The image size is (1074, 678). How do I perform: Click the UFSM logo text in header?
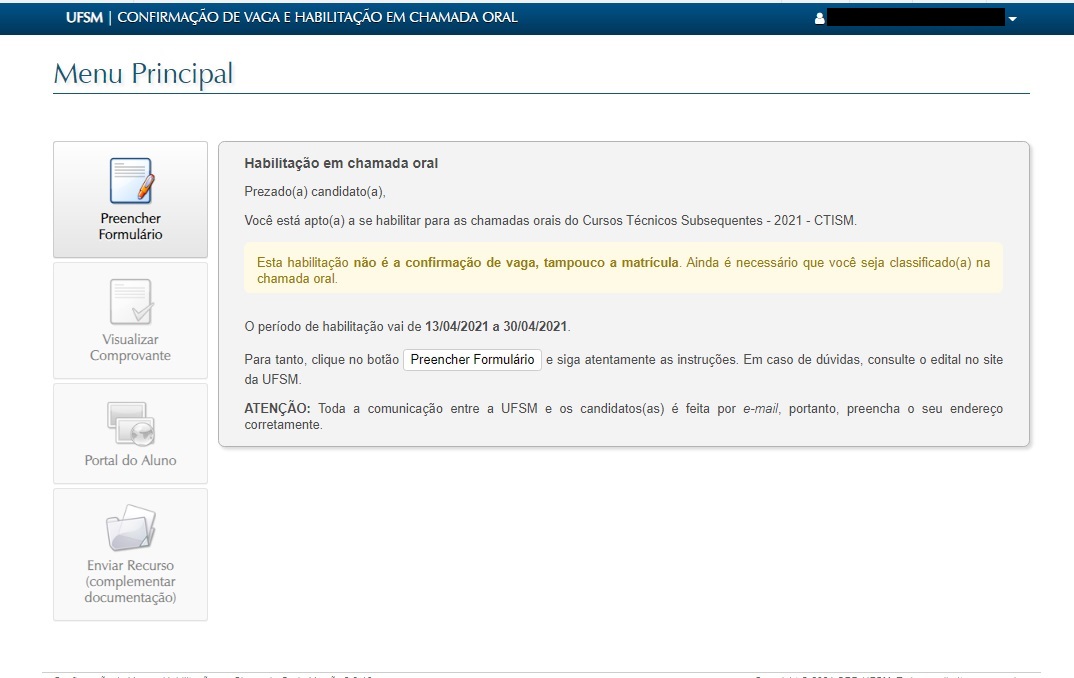click(84, 17)
